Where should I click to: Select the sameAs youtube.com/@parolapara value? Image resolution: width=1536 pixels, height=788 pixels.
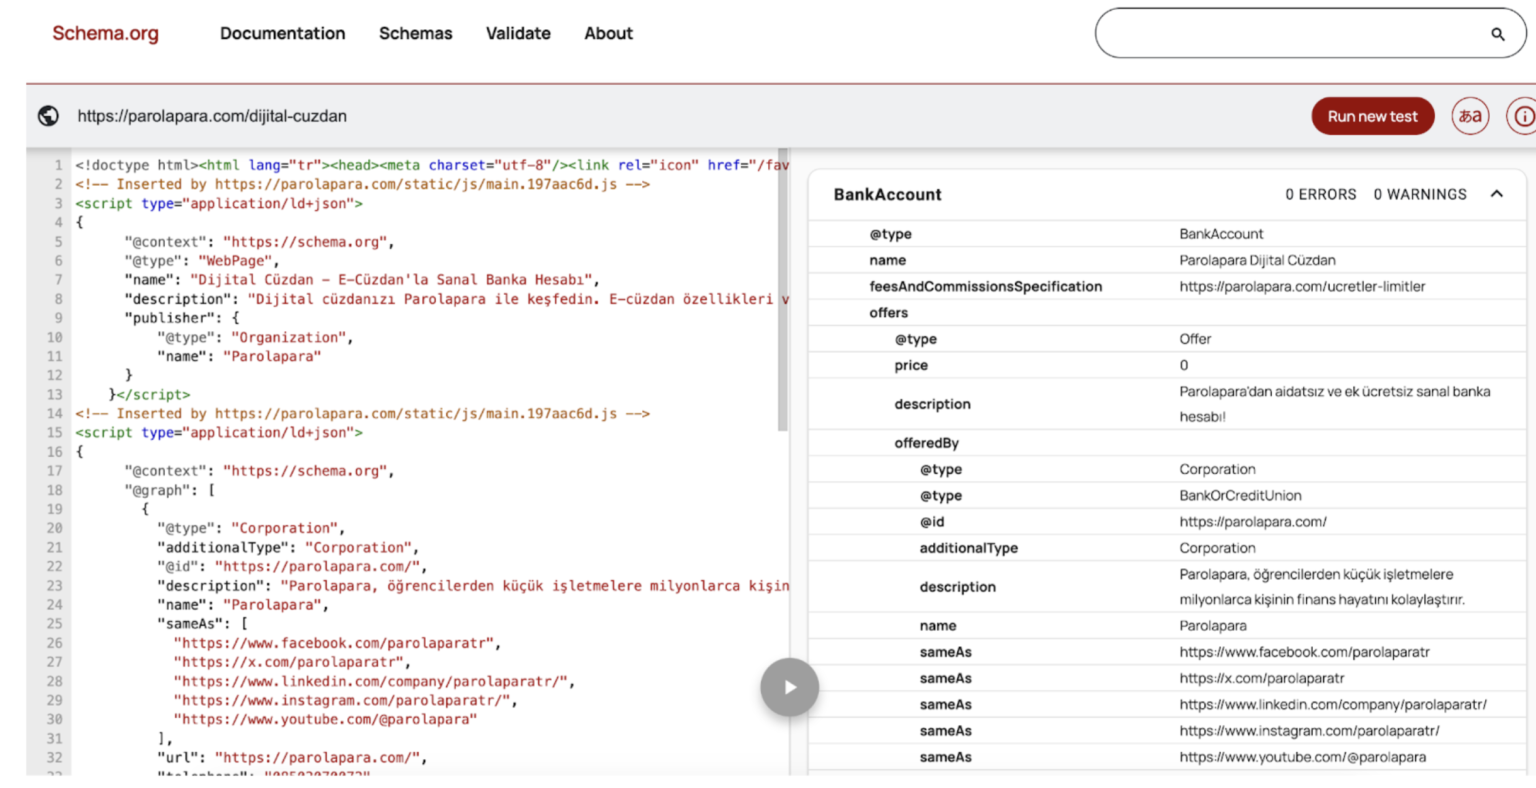1302,757
